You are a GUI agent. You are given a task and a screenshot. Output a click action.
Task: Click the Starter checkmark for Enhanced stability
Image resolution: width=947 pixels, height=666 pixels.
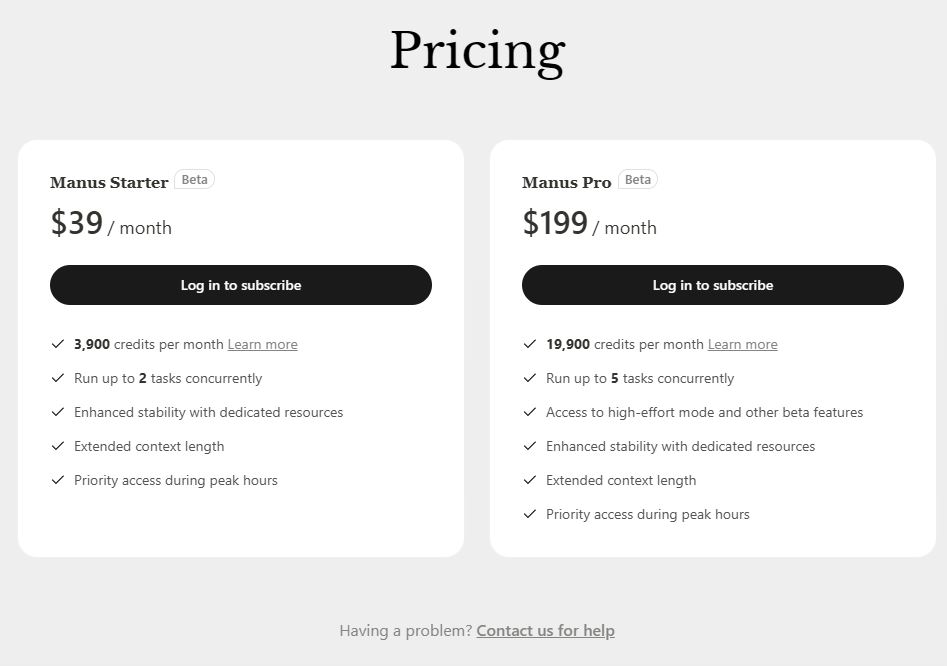tap(58, 412)
